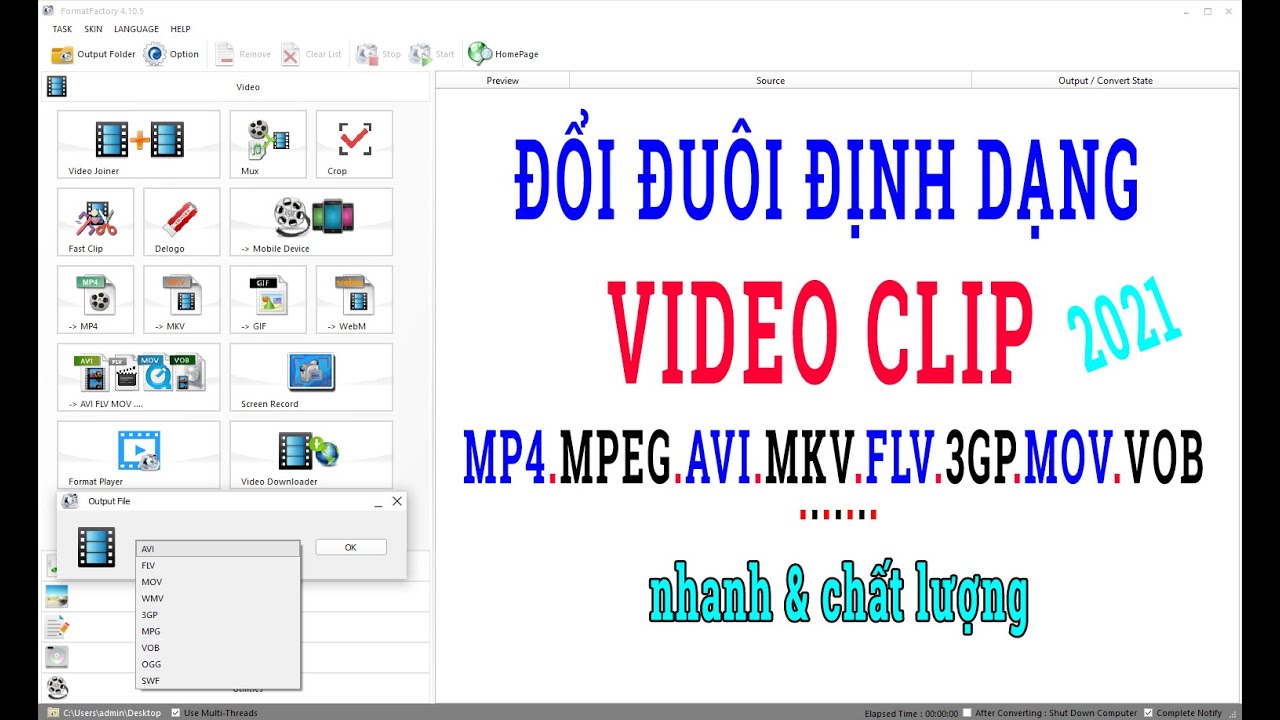Select convert to MP4
This screenshot has width=1280, height=720.
coord(96,299)
